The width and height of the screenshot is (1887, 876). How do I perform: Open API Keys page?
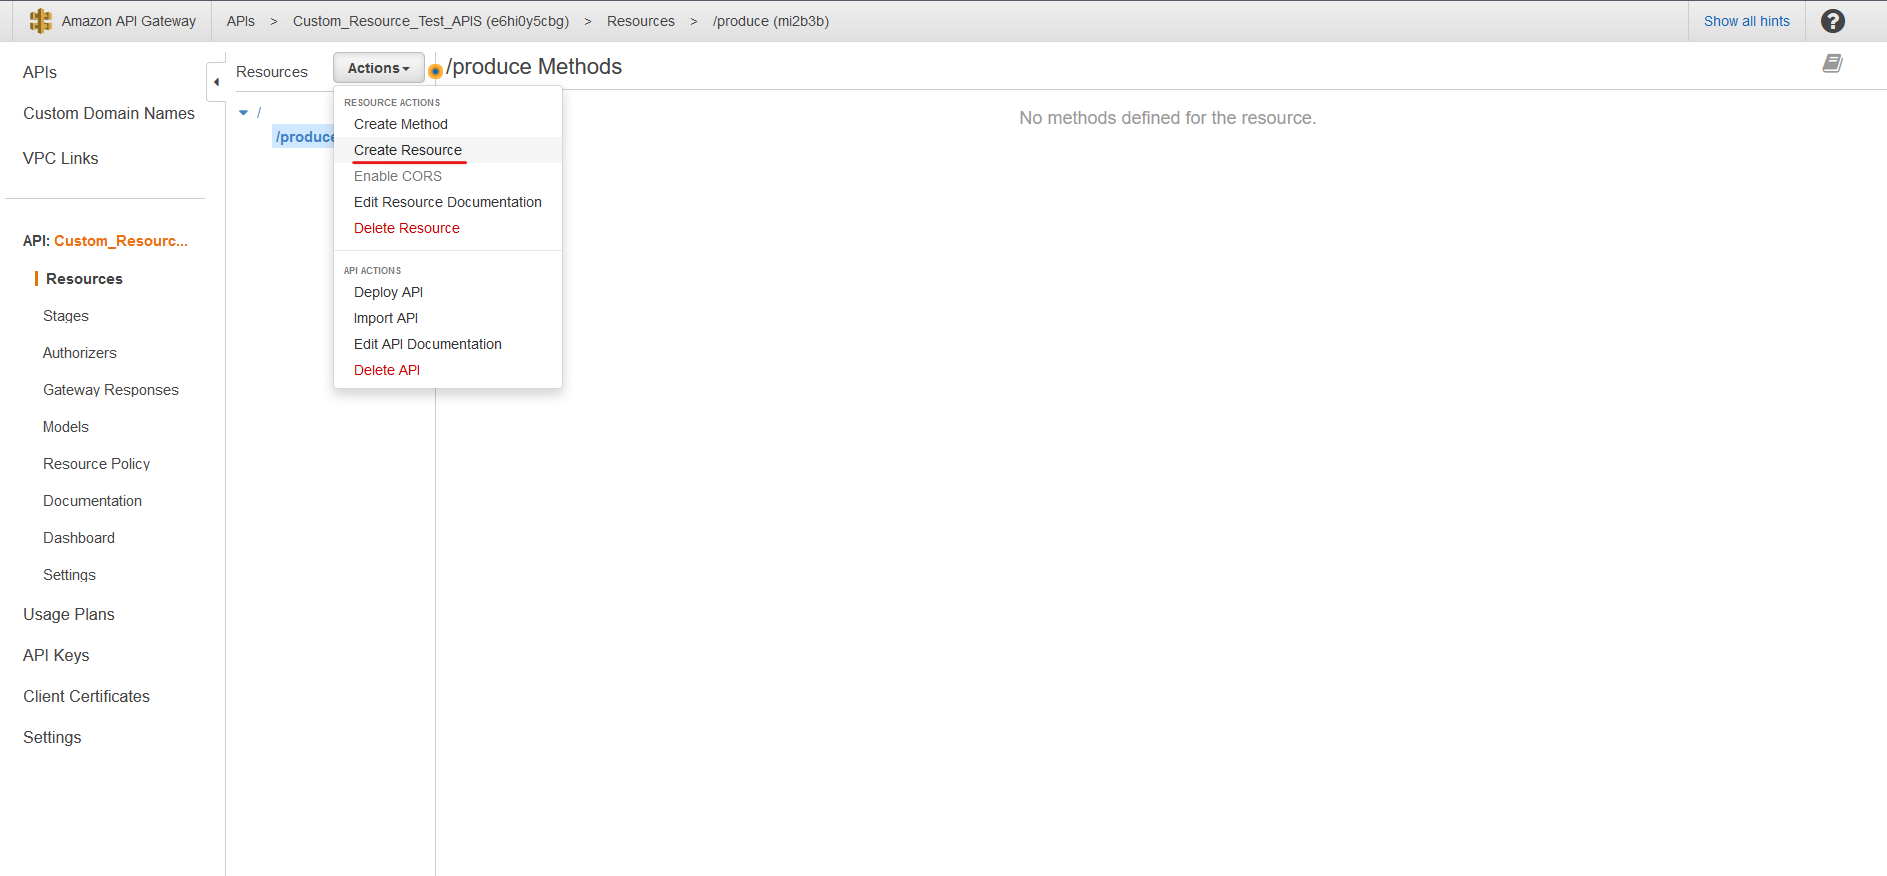(x=56, y=655)
